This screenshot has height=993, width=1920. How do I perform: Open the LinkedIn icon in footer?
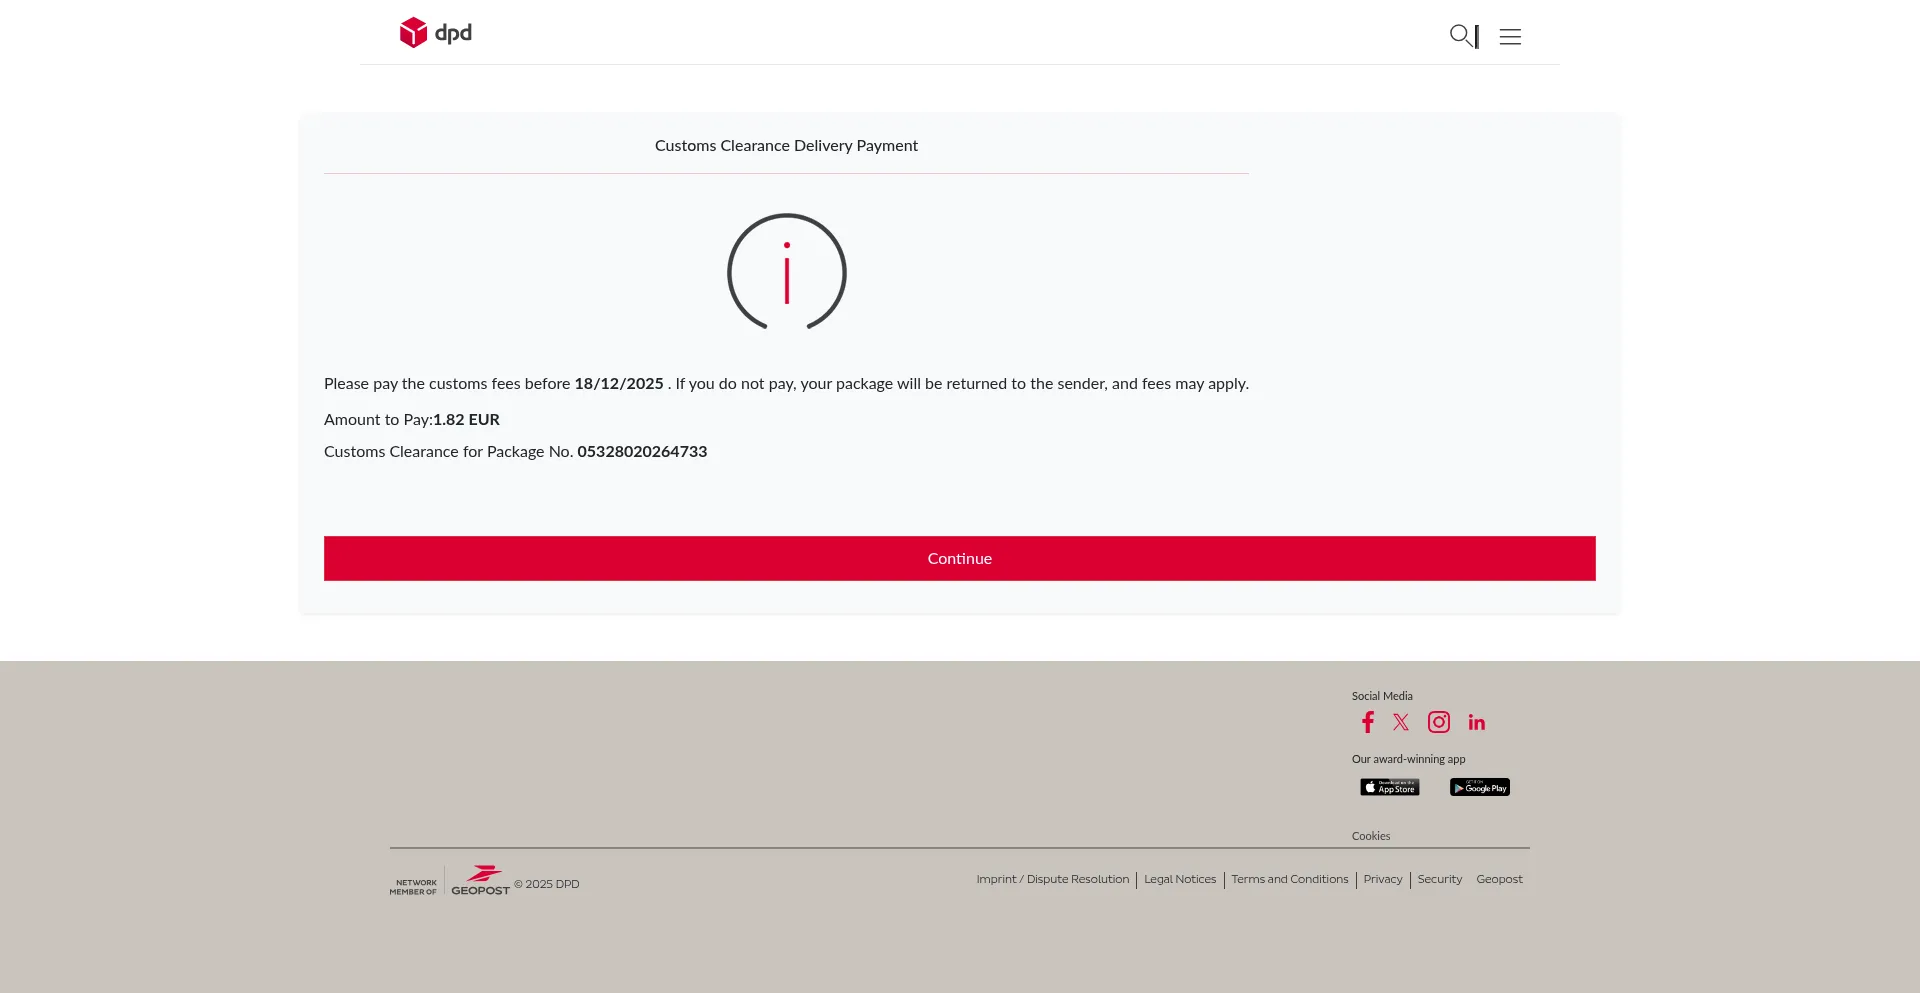click(1476, 722)
